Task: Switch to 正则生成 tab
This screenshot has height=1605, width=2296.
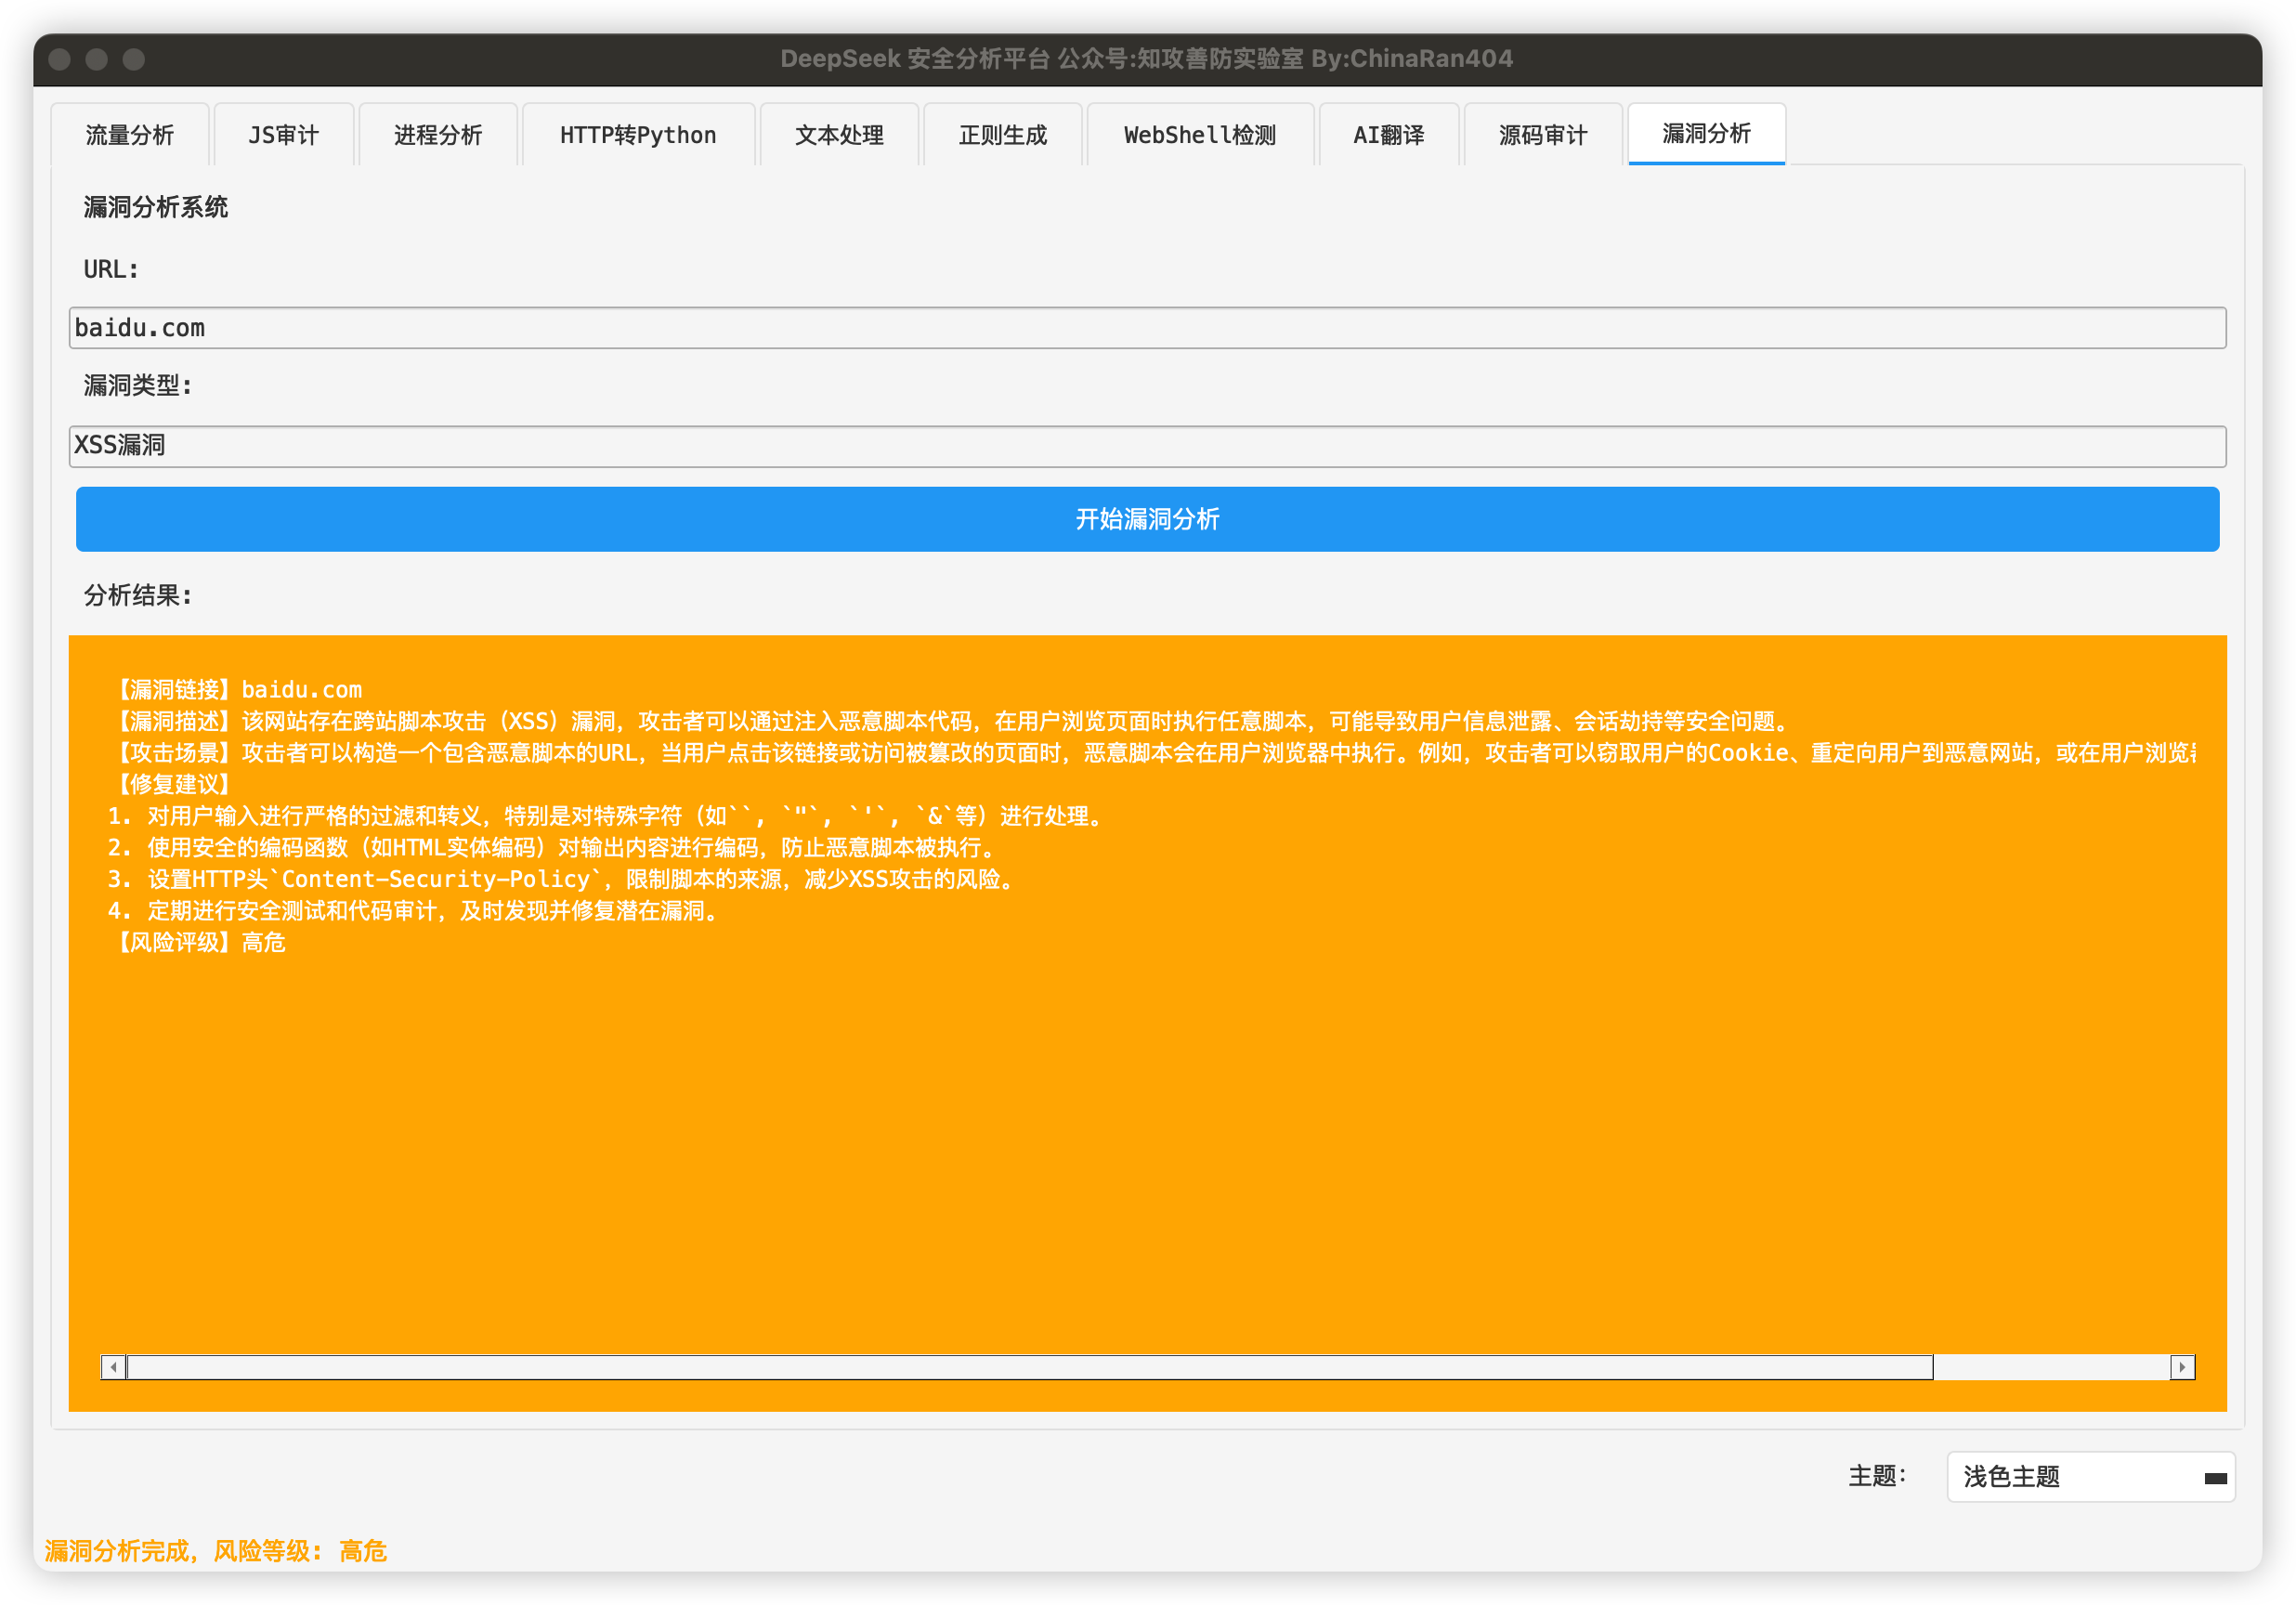Action: click(x=1002, y=135)
